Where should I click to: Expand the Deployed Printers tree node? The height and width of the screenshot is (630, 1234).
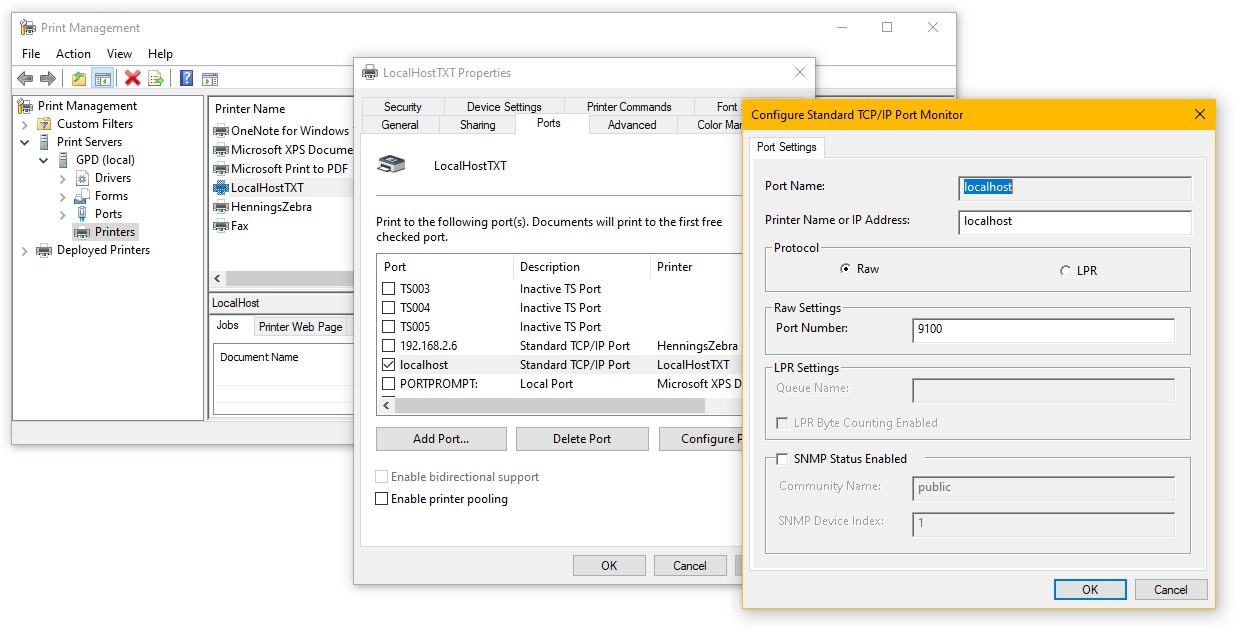(25, 250)
